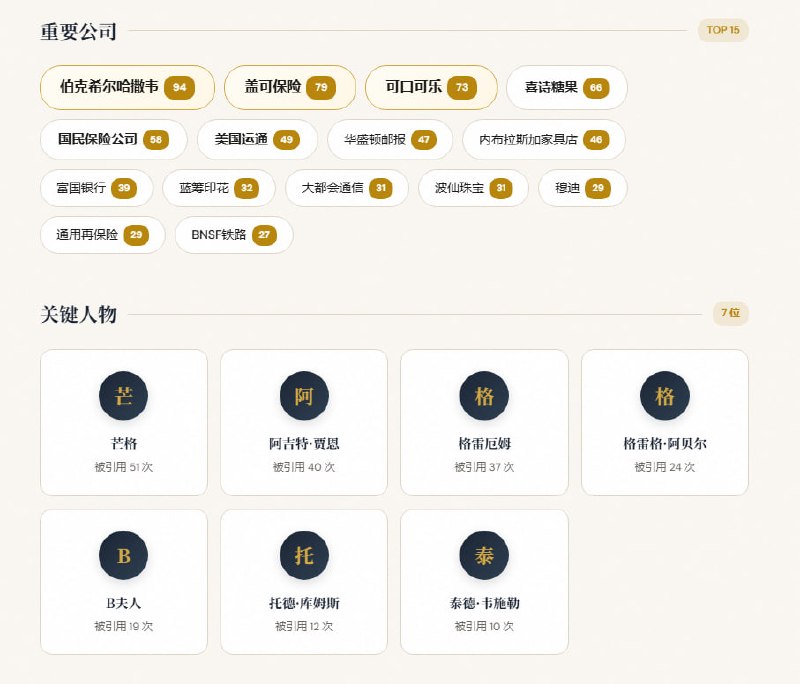Click the avatar icon above 格雷厄姆
Viewport: 800px width, 684px height.
click(484, 396)
